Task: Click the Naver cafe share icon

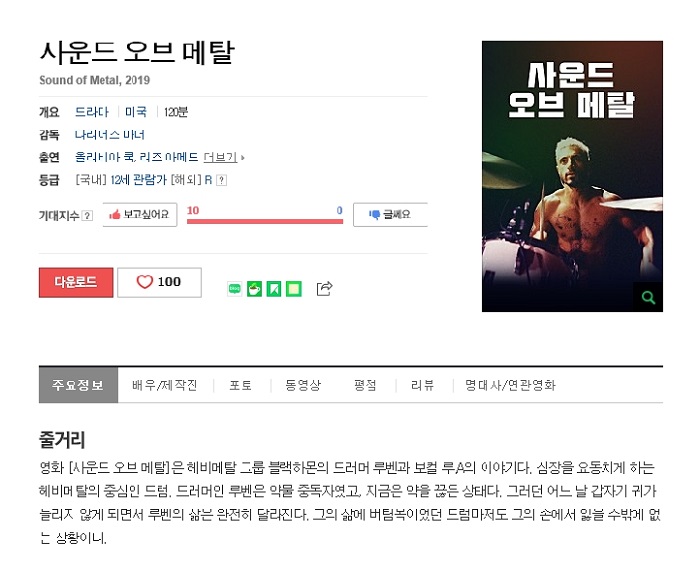Action: coord(254,289)
